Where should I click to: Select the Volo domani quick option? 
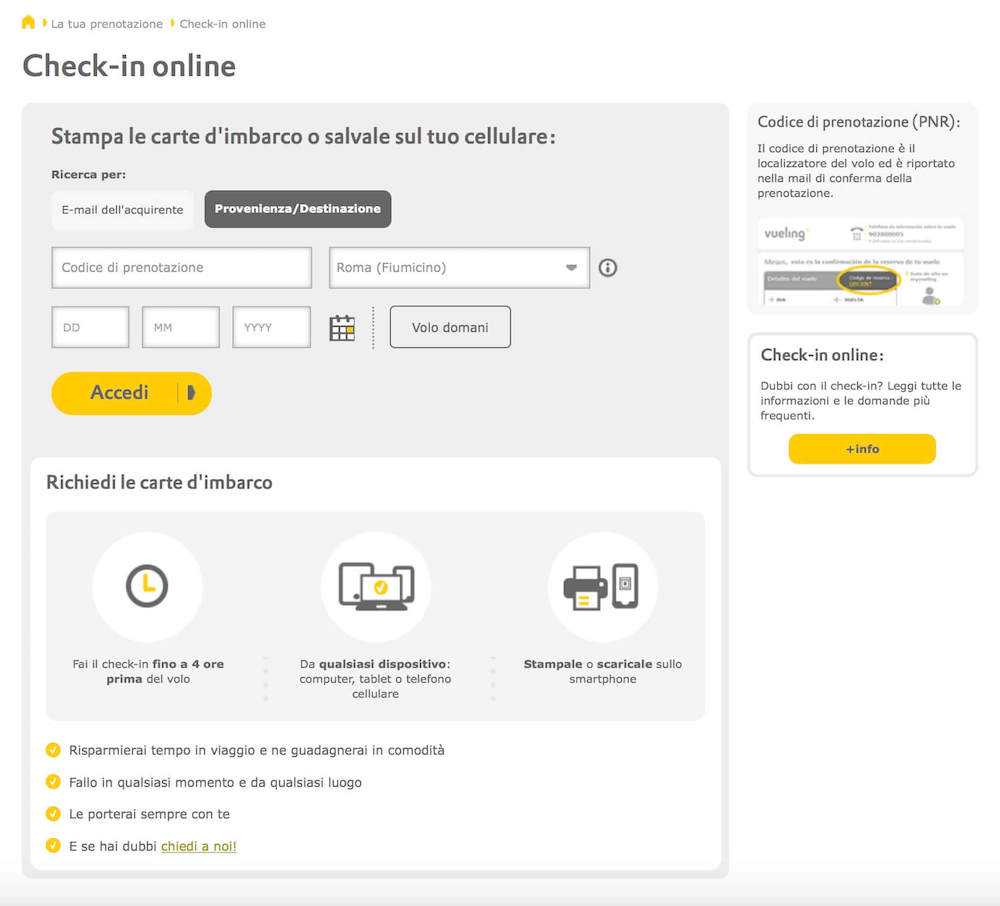(450, 326)
